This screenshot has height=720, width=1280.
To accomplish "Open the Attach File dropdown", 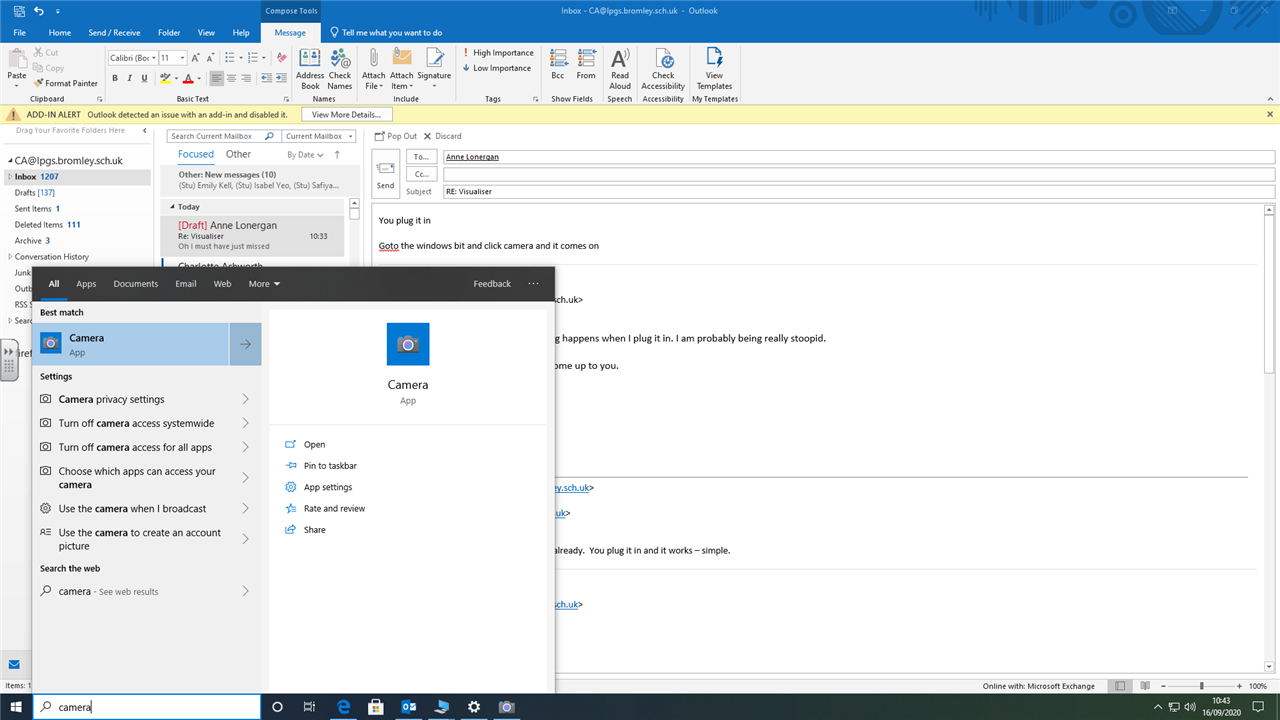I will pyautogui.click(x=373, y=69).
